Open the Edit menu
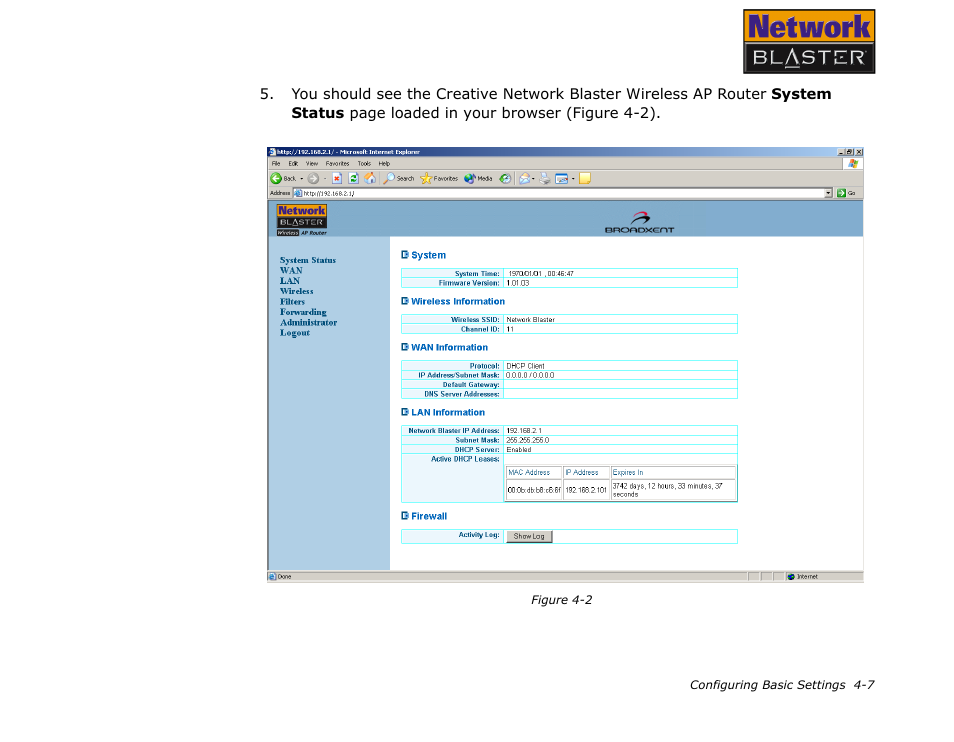This screenshot has width=954, height=742. pyautogui.click(x=293, y=164)
